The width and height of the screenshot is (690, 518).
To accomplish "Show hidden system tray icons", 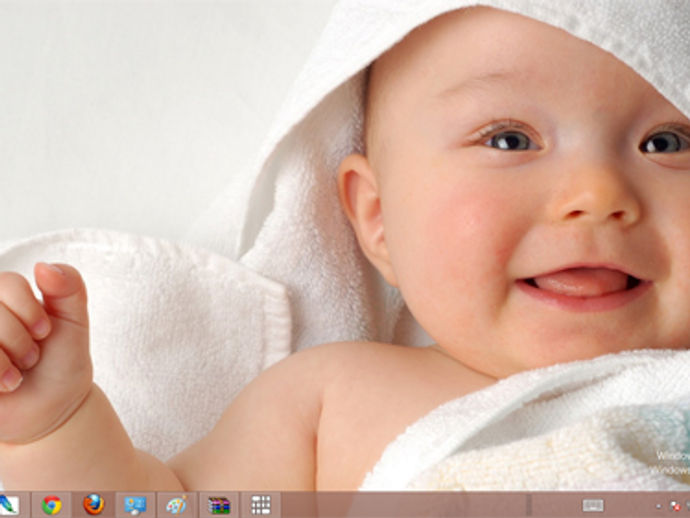I will (x=658, y=506).
